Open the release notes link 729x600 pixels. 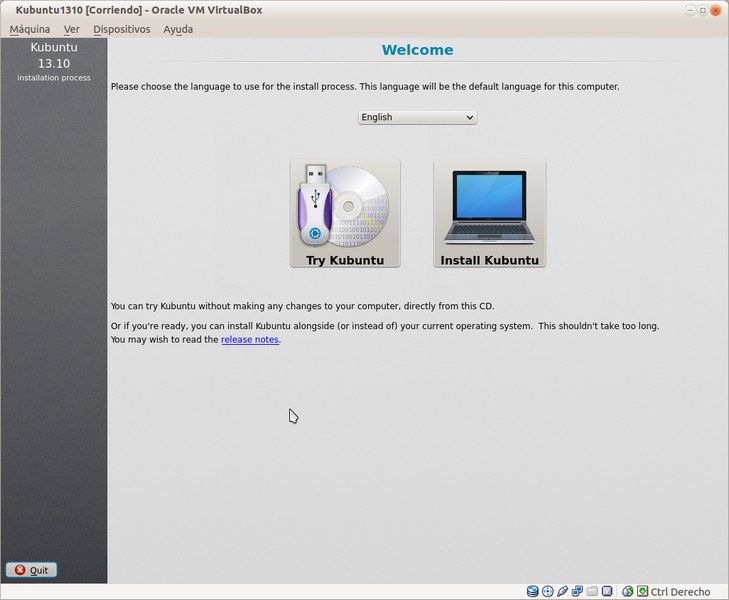click(250, 339)
